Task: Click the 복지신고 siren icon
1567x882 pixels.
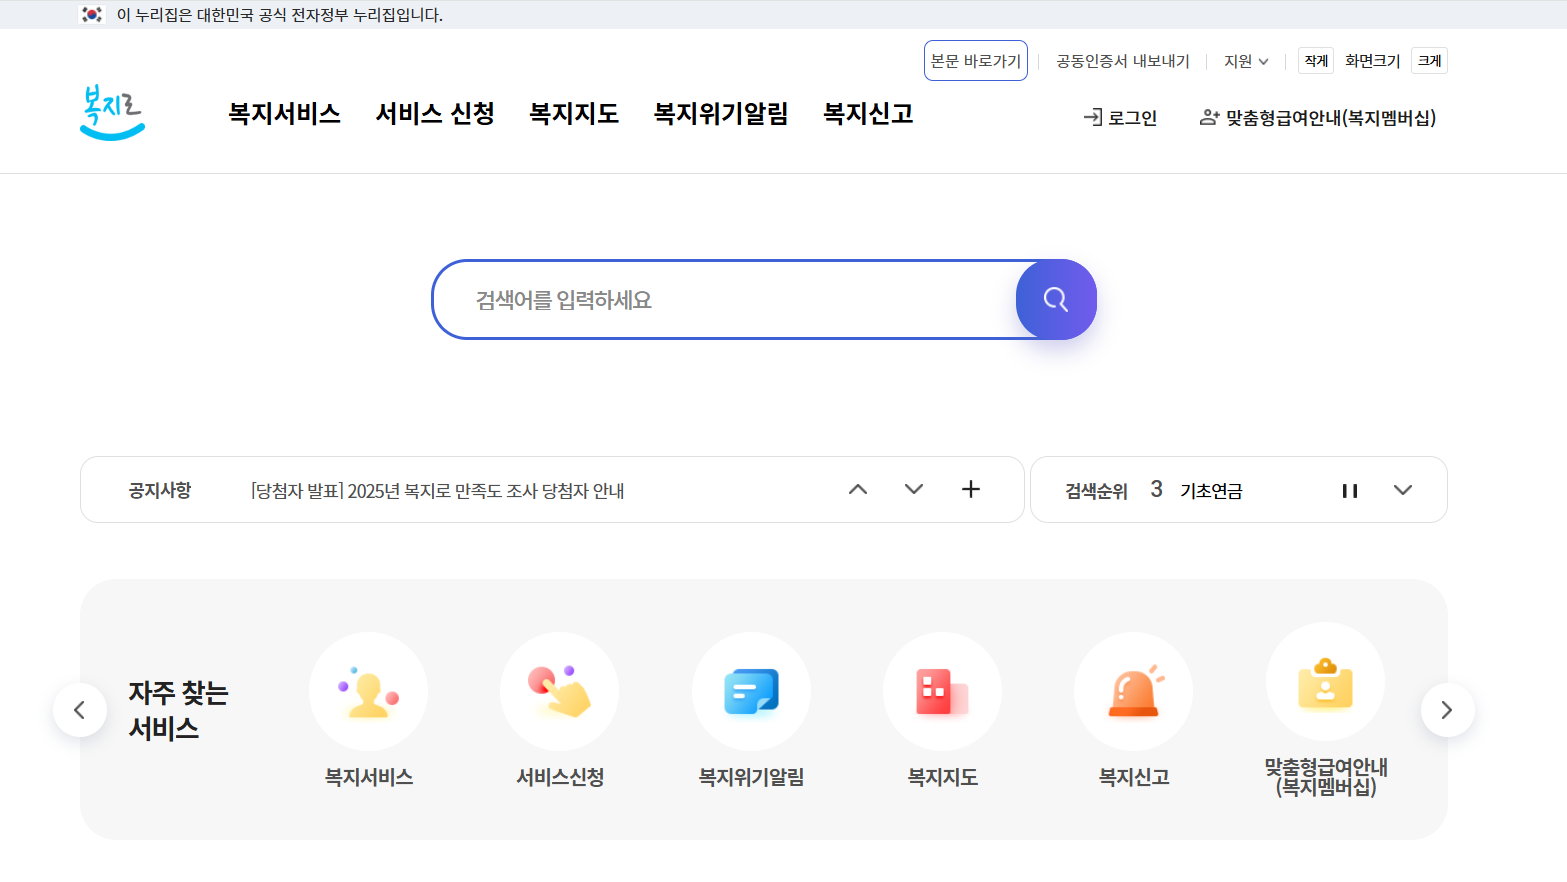Action: (x=1133, y=691)
